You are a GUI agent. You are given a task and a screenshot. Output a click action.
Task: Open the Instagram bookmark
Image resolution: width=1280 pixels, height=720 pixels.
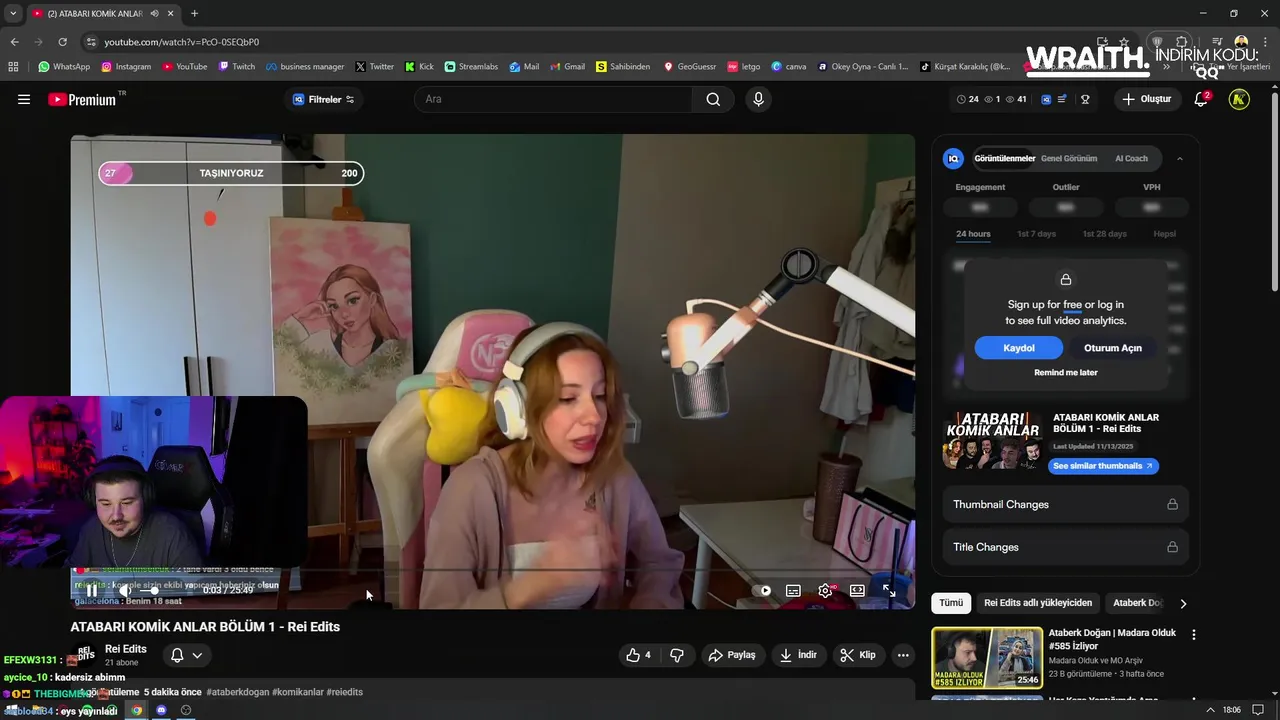(126, 67)
